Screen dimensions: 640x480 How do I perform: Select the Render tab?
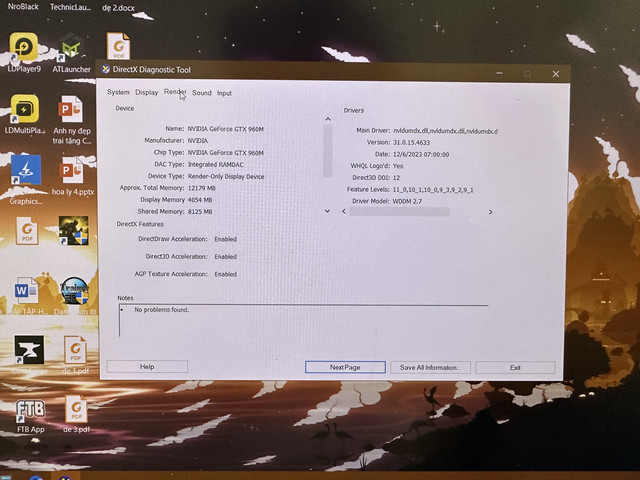(175, 92)
